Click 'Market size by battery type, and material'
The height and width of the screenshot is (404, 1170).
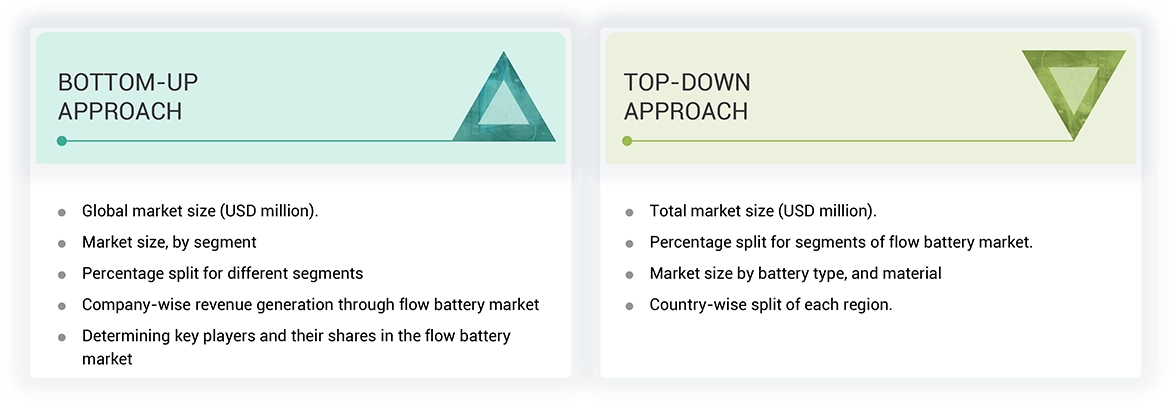click(x=795, y=273)
